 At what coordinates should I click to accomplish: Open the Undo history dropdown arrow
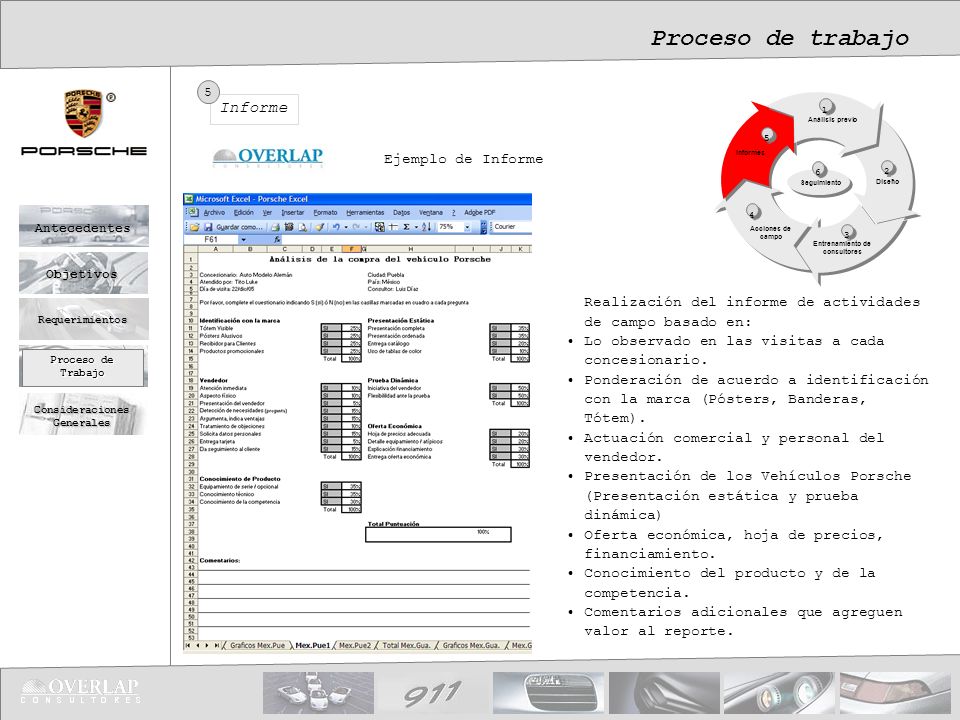[346, 227]
